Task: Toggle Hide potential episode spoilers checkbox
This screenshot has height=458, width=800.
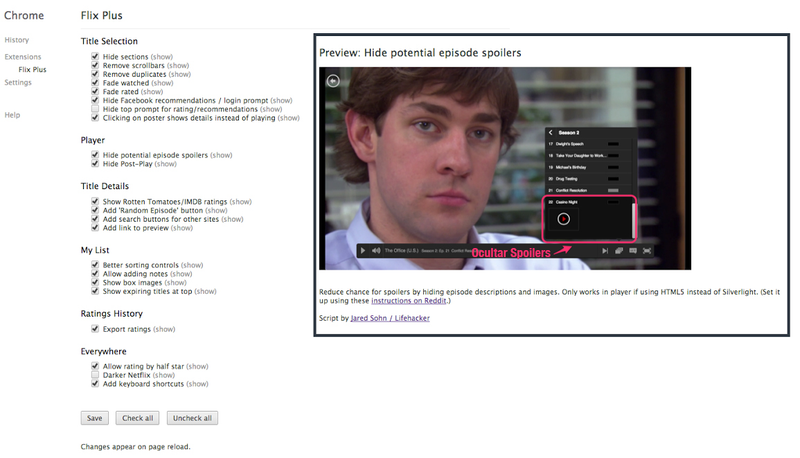Action: click(95, 155)
